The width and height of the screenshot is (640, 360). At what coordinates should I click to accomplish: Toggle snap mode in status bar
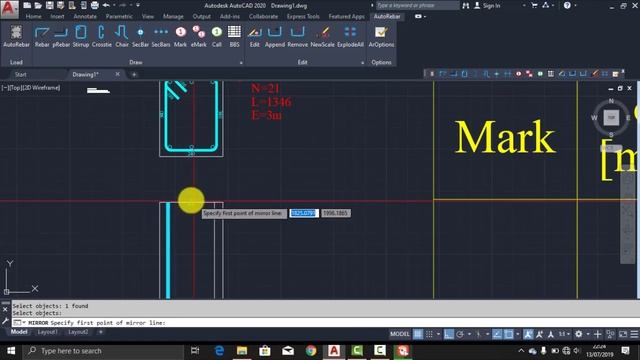[x=429, y=334]
